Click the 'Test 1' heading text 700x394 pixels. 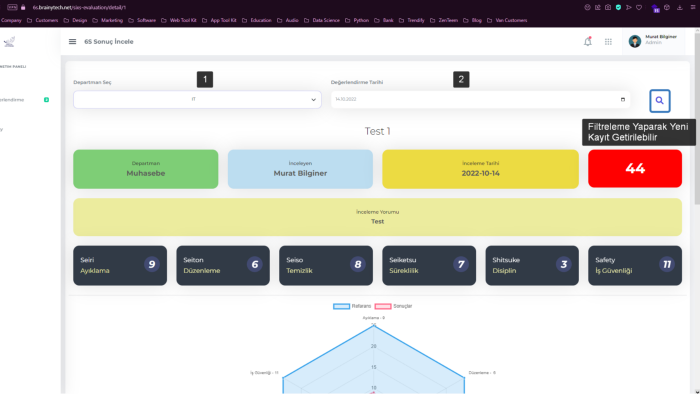coord(377,131)
